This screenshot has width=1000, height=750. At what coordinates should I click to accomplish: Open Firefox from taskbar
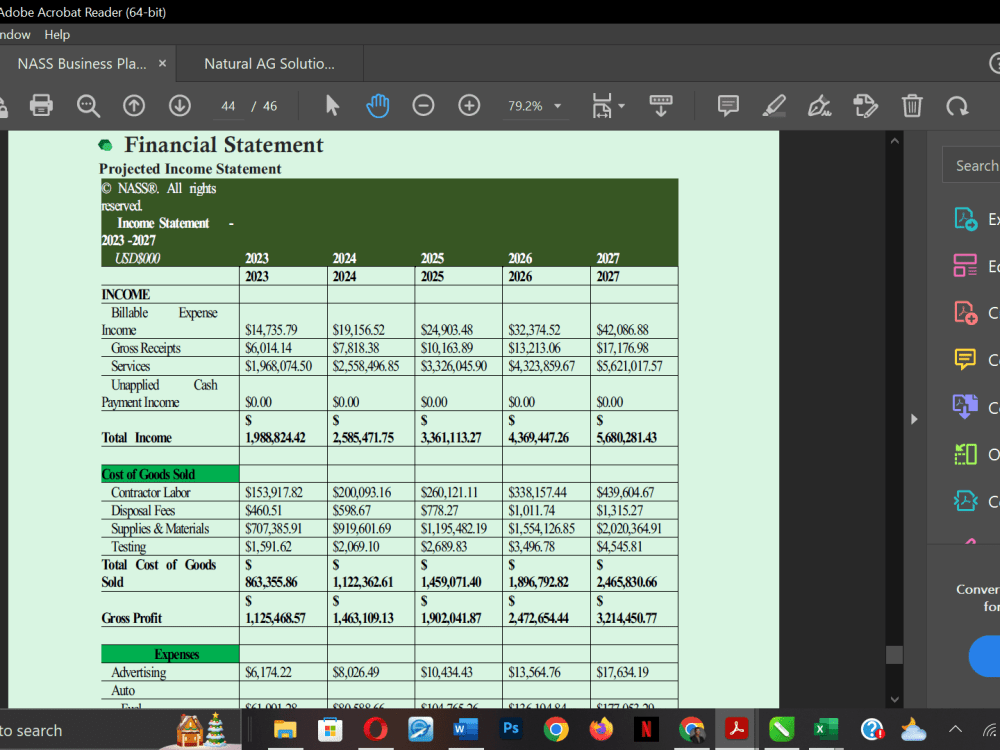point(601,729)
